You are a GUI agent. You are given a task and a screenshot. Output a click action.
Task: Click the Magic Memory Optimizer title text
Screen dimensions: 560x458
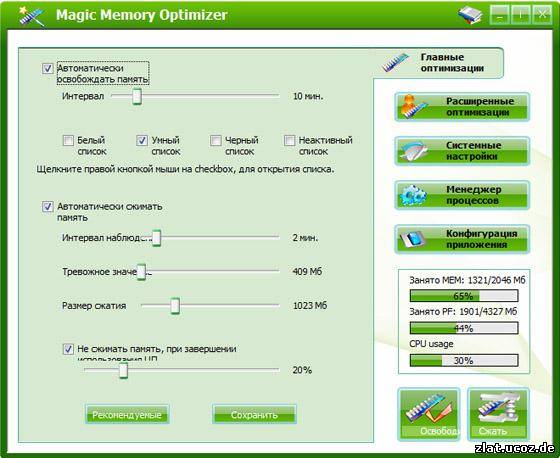click(141, 15)
